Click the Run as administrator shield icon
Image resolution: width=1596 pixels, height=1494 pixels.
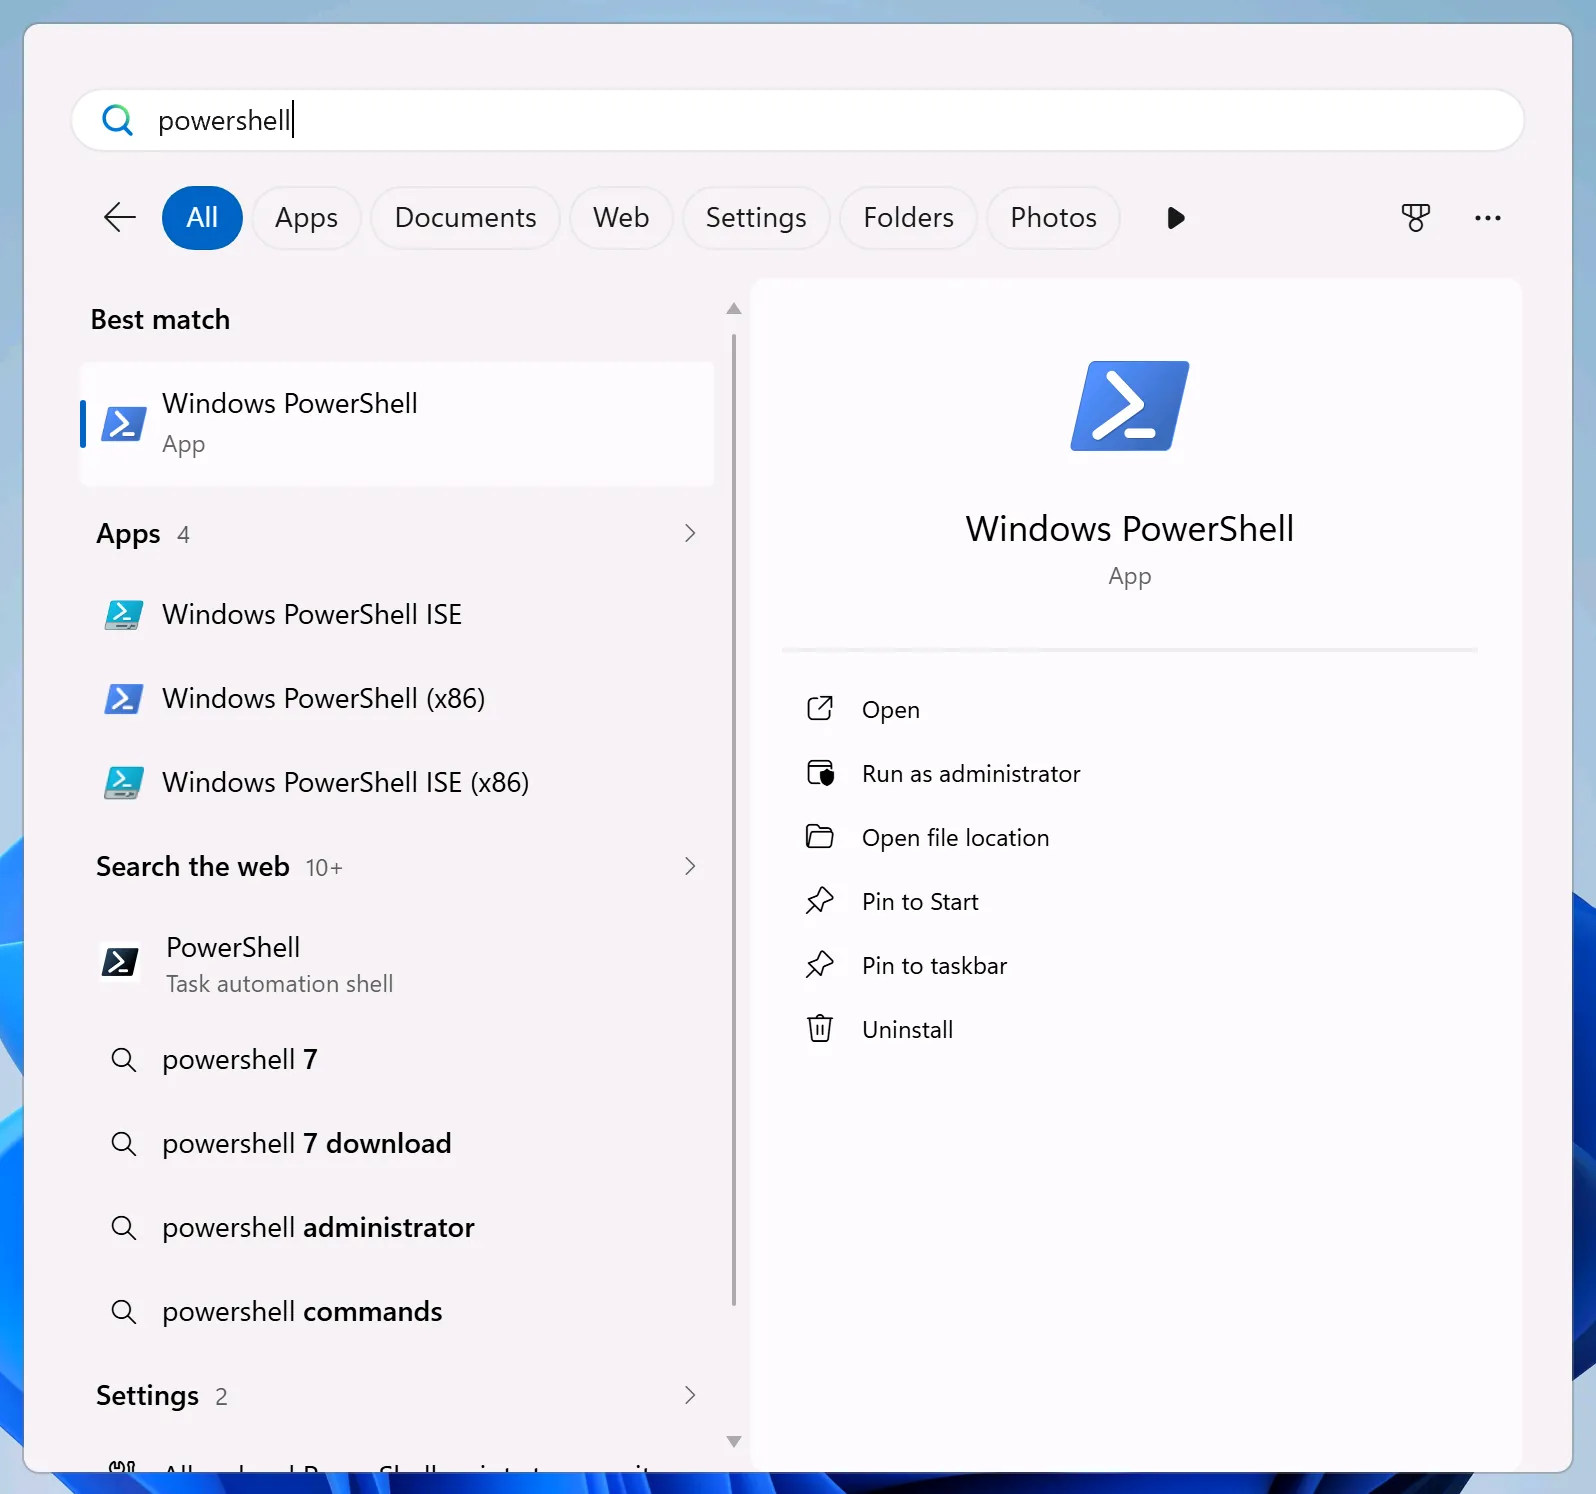click(x=820, y=773)
